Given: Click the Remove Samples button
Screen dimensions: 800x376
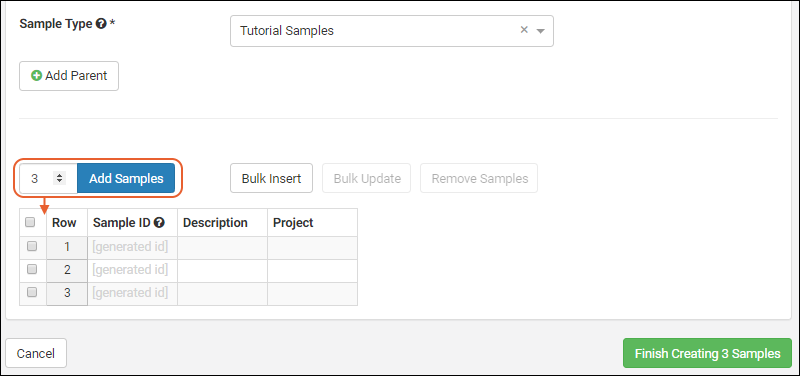Looking at the screenshot, I should pyautogui.click(x=480, y=179).
